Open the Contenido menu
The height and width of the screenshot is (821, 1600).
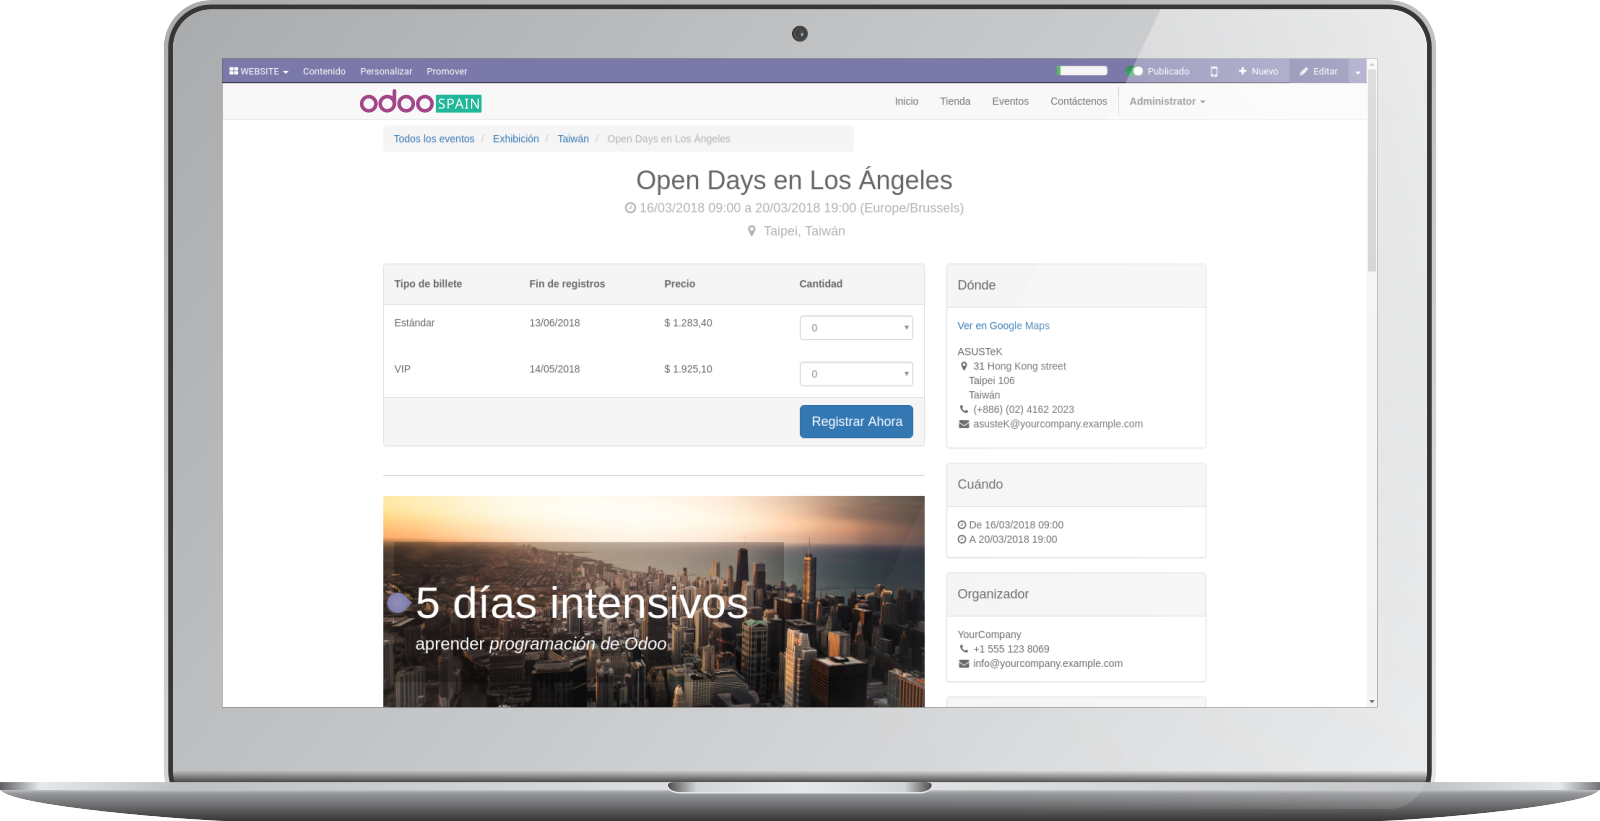click(324, 71)
